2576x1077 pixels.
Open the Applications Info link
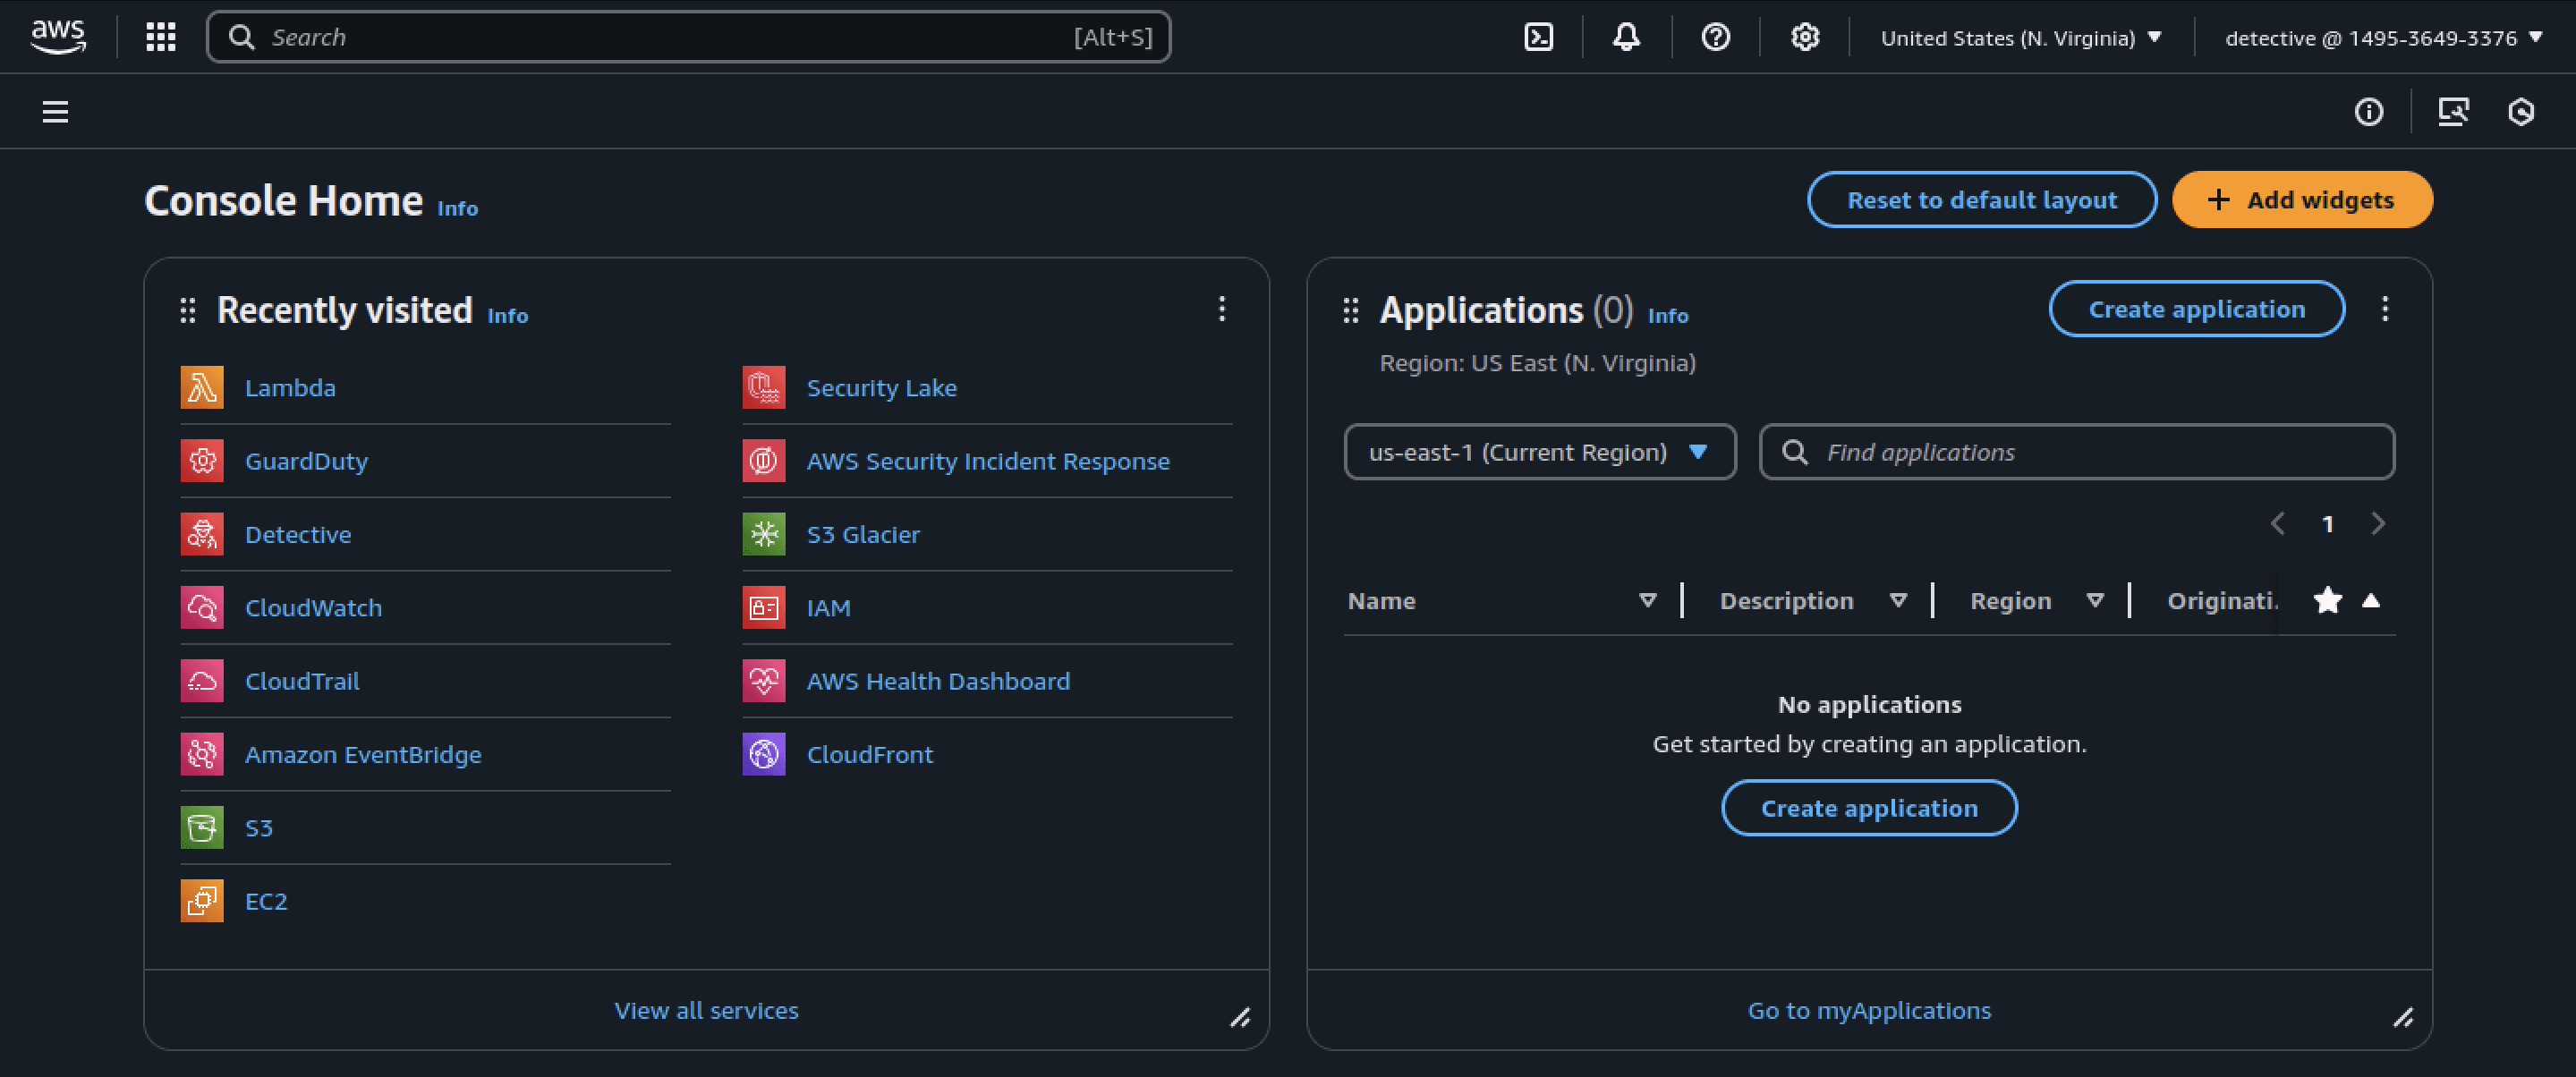(x=1668, y=316)
